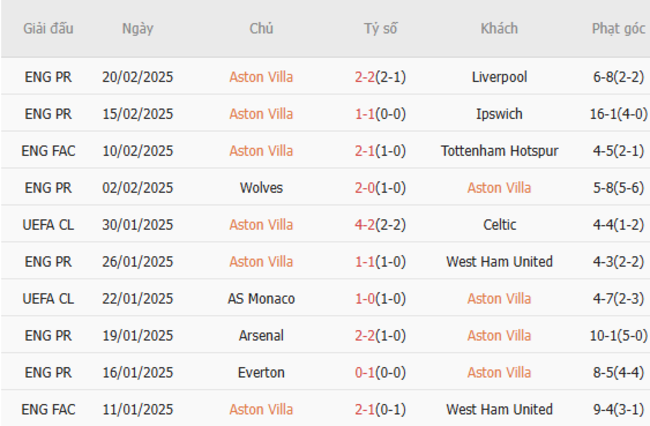Select the "Phạt góc" column header
This screenshot has width=650, height=426.
[618, 29]
